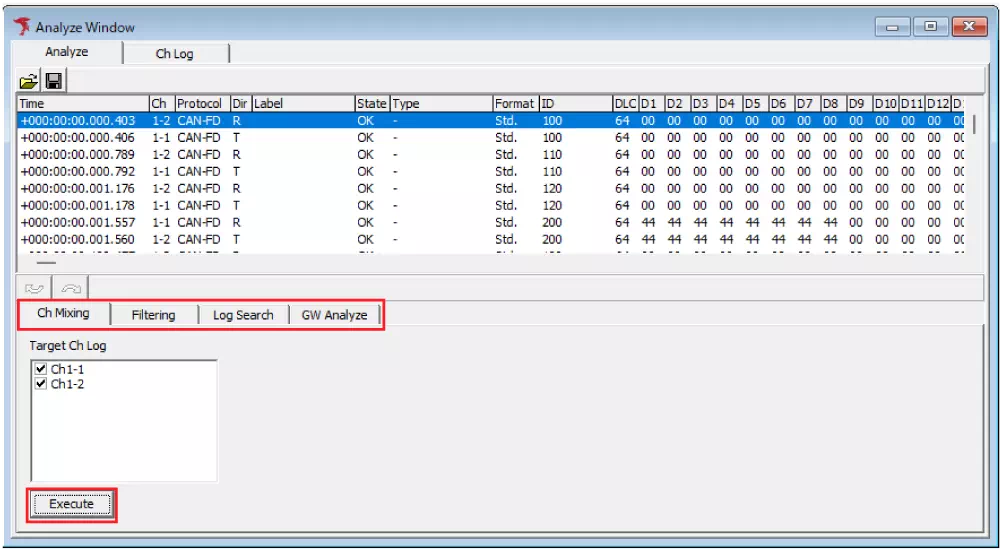This screenshot has width=1000, height=551.
Task: Click the ID column header
Action: pyautogui.click(x=574, y=103)
